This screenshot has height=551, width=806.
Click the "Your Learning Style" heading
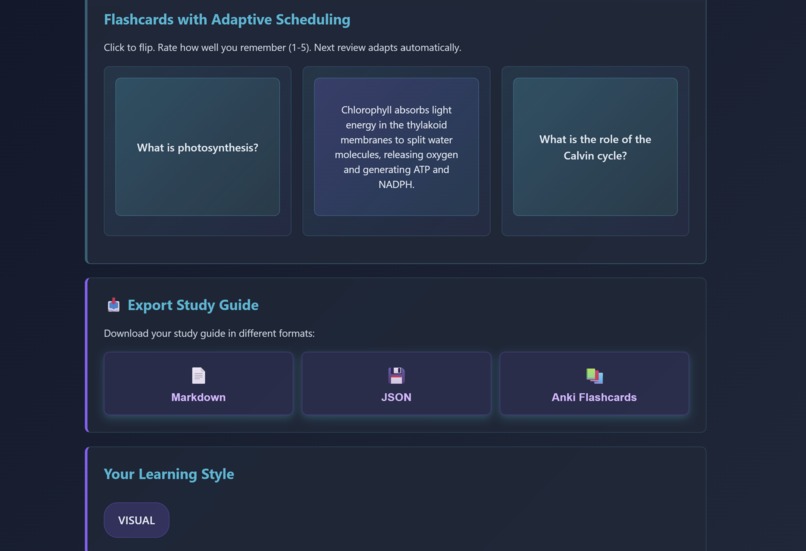click(169, 474)
